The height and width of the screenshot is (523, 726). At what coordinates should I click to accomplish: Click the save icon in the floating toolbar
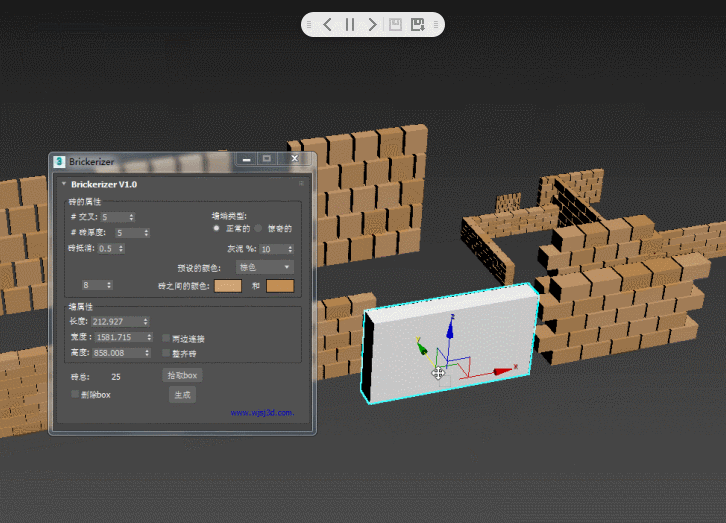pos(396,24)
